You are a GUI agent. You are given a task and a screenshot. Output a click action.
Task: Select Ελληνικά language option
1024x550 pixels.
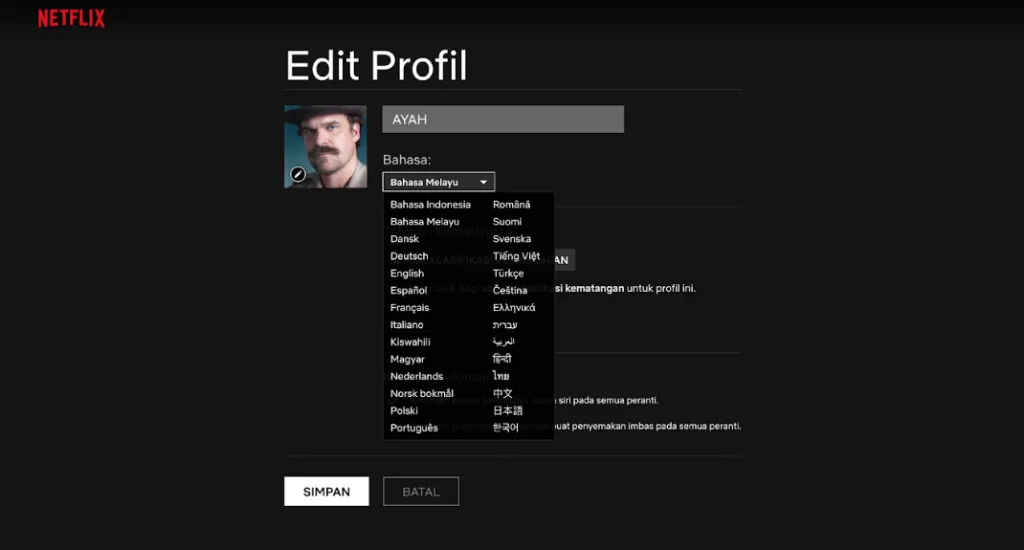coord(514,307)
